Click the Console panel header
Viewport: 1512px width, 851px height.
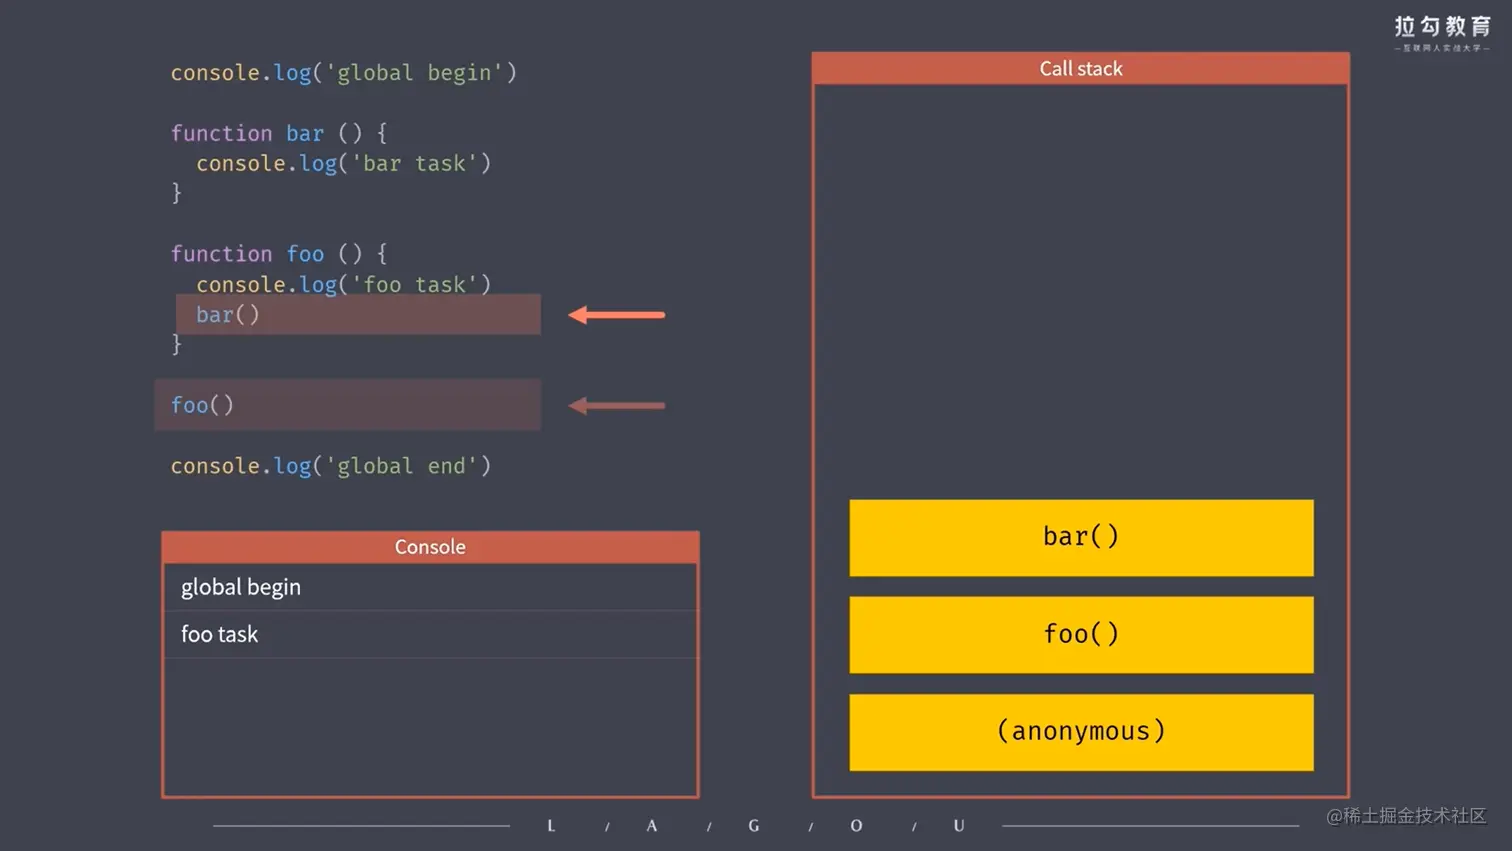(x=430, y=547)
